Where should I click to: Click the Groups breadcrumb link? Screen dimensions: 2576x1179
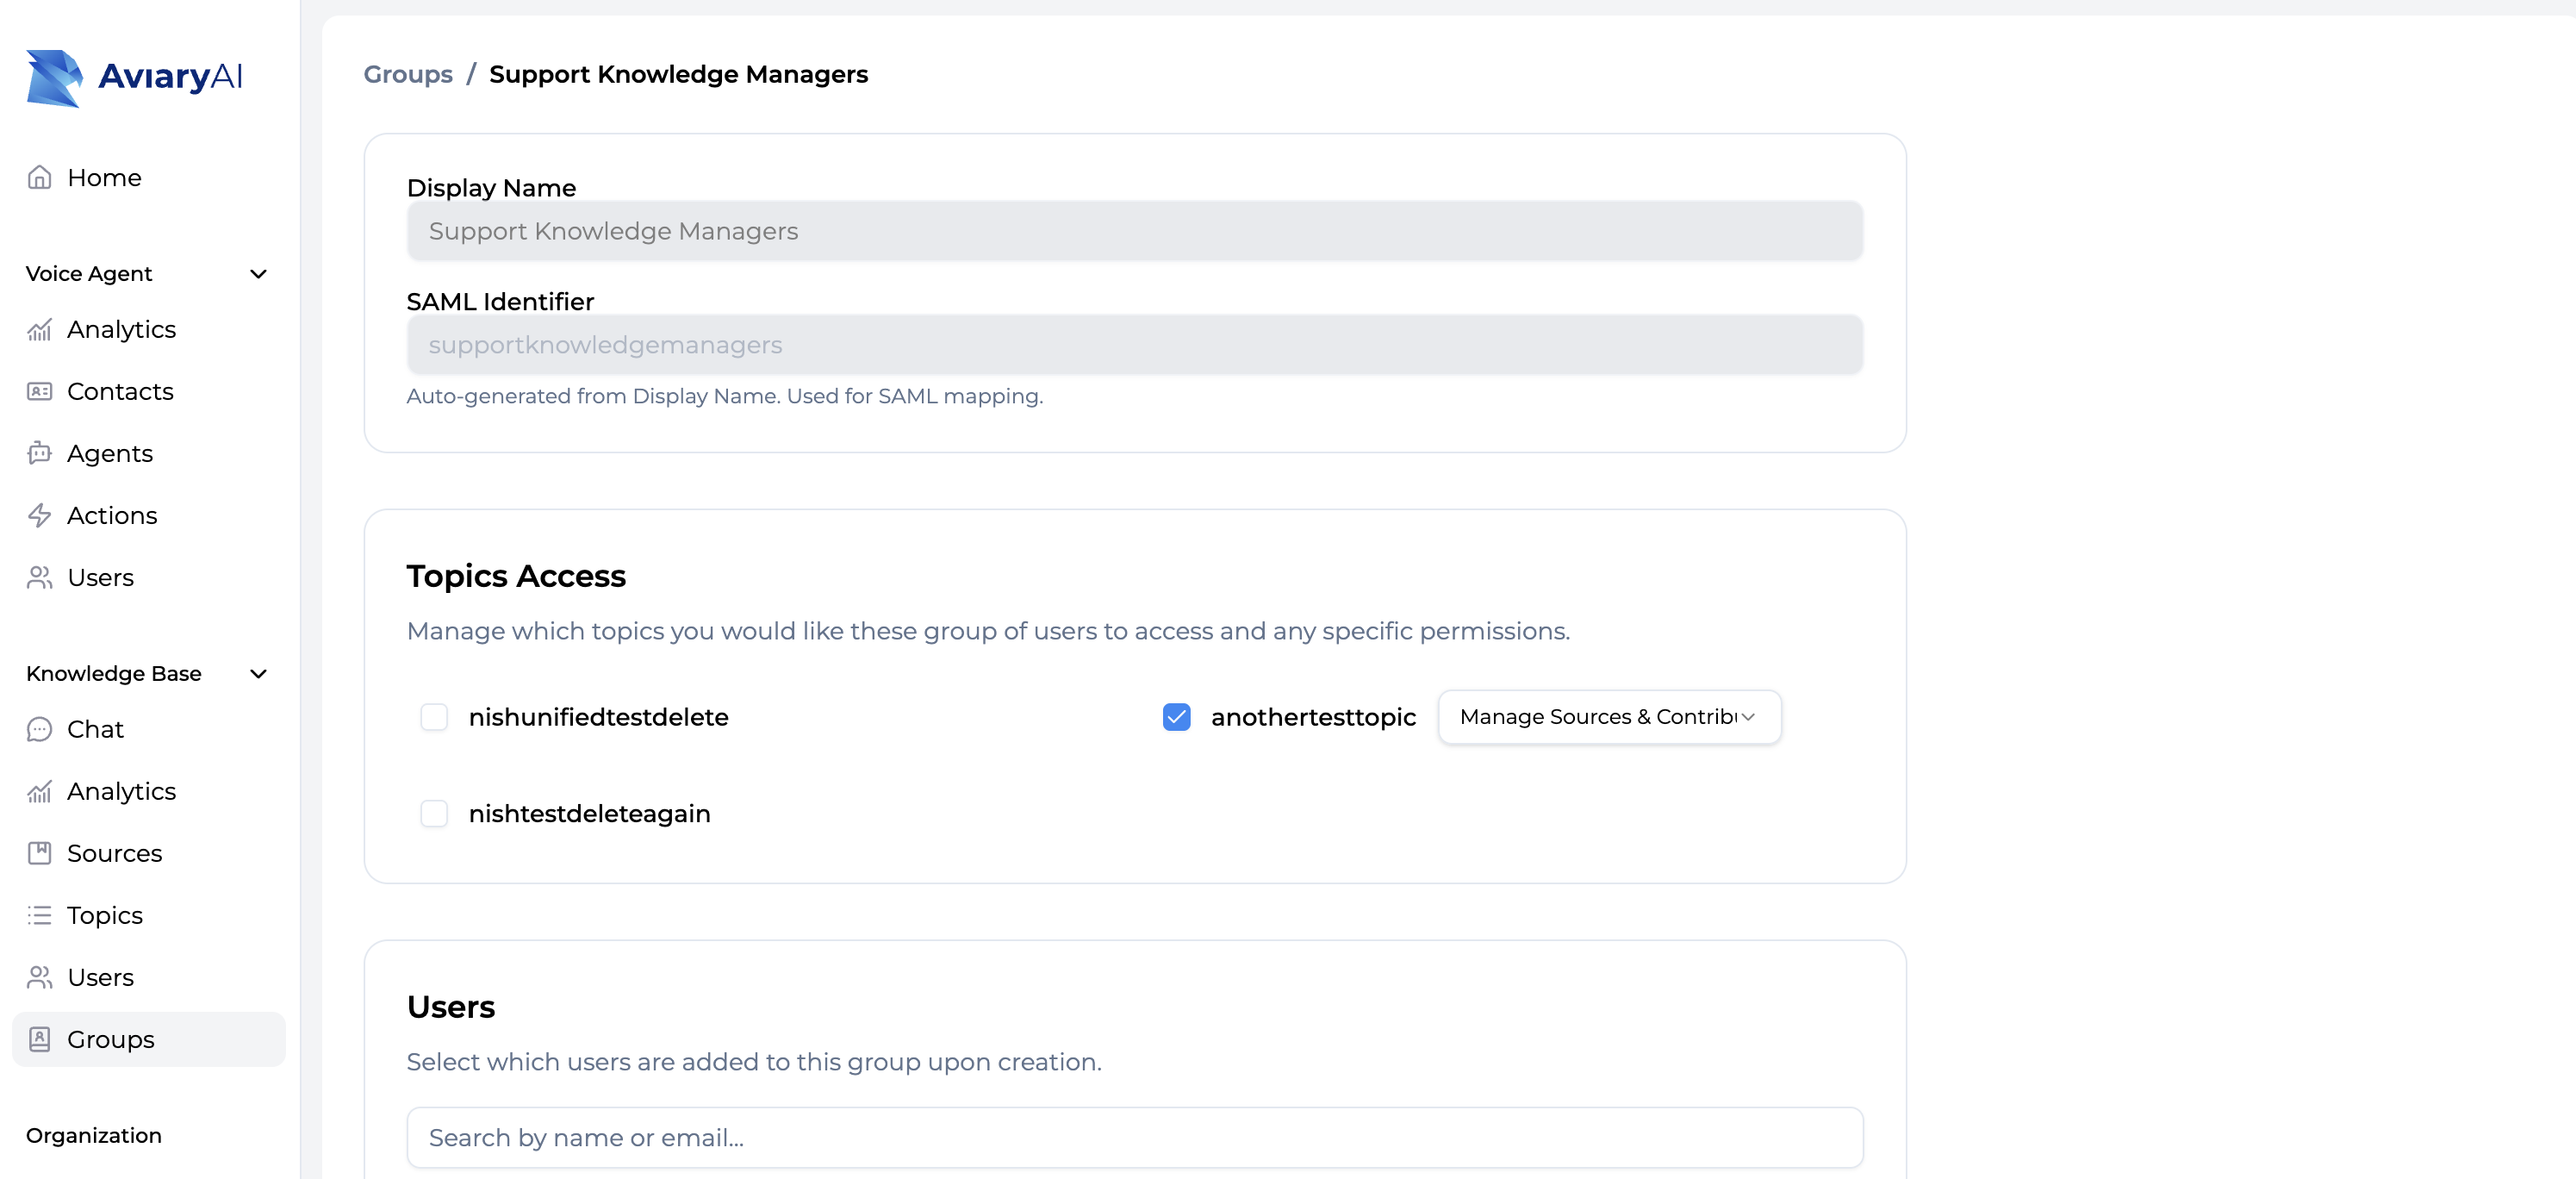click(x=408, y=74)
